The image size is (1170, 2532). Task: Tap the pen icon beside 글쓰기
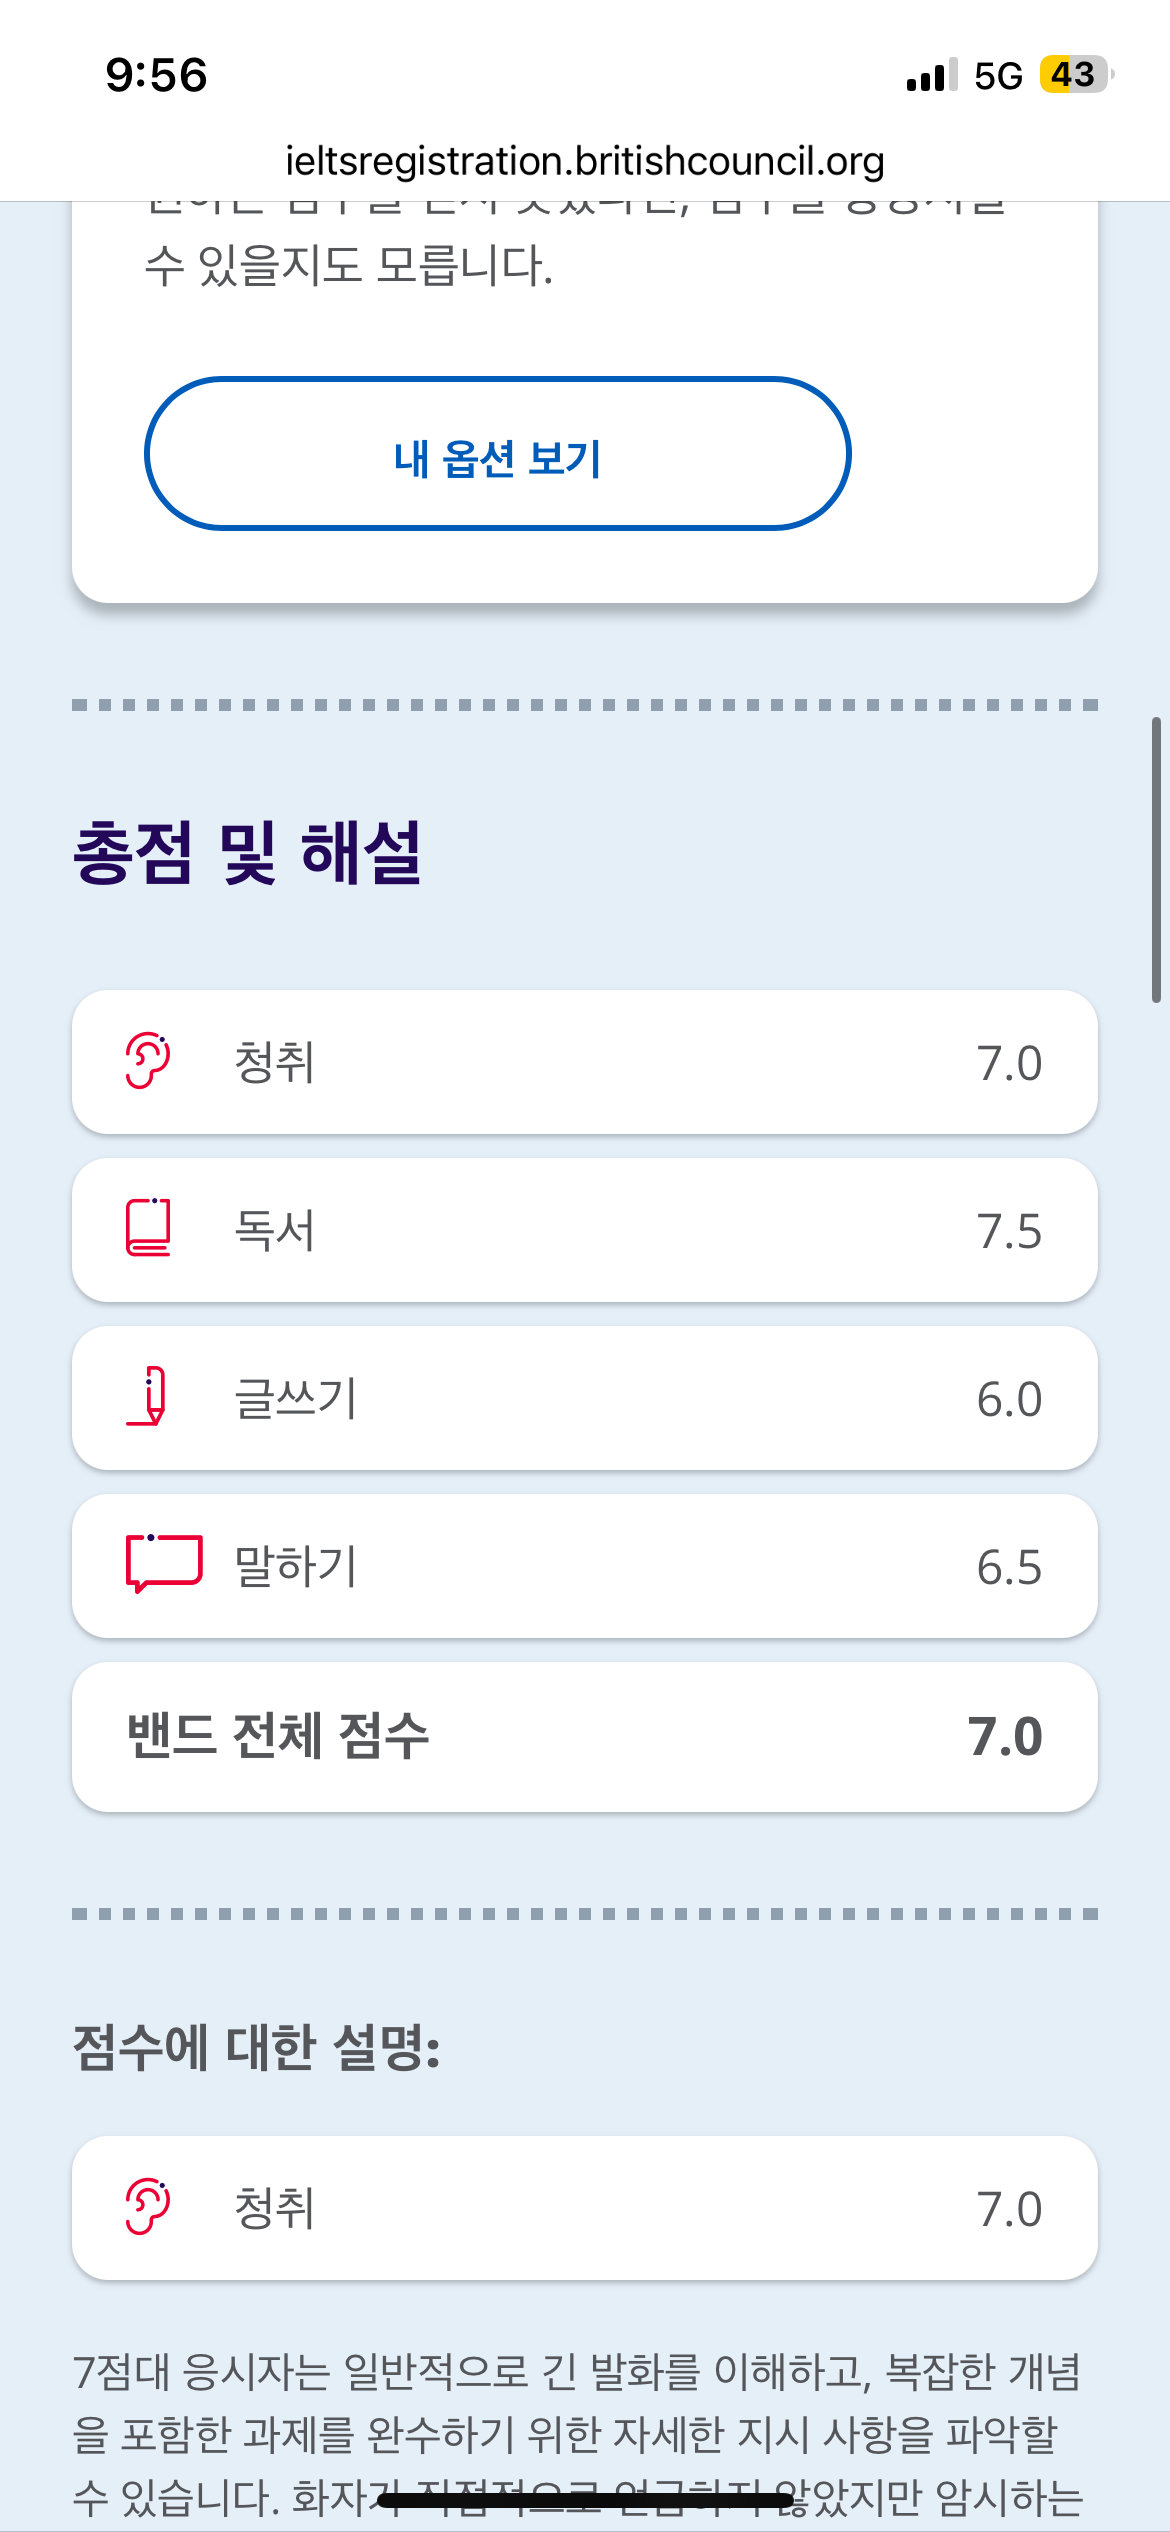pyautogui.click(x=148, y=1396)
